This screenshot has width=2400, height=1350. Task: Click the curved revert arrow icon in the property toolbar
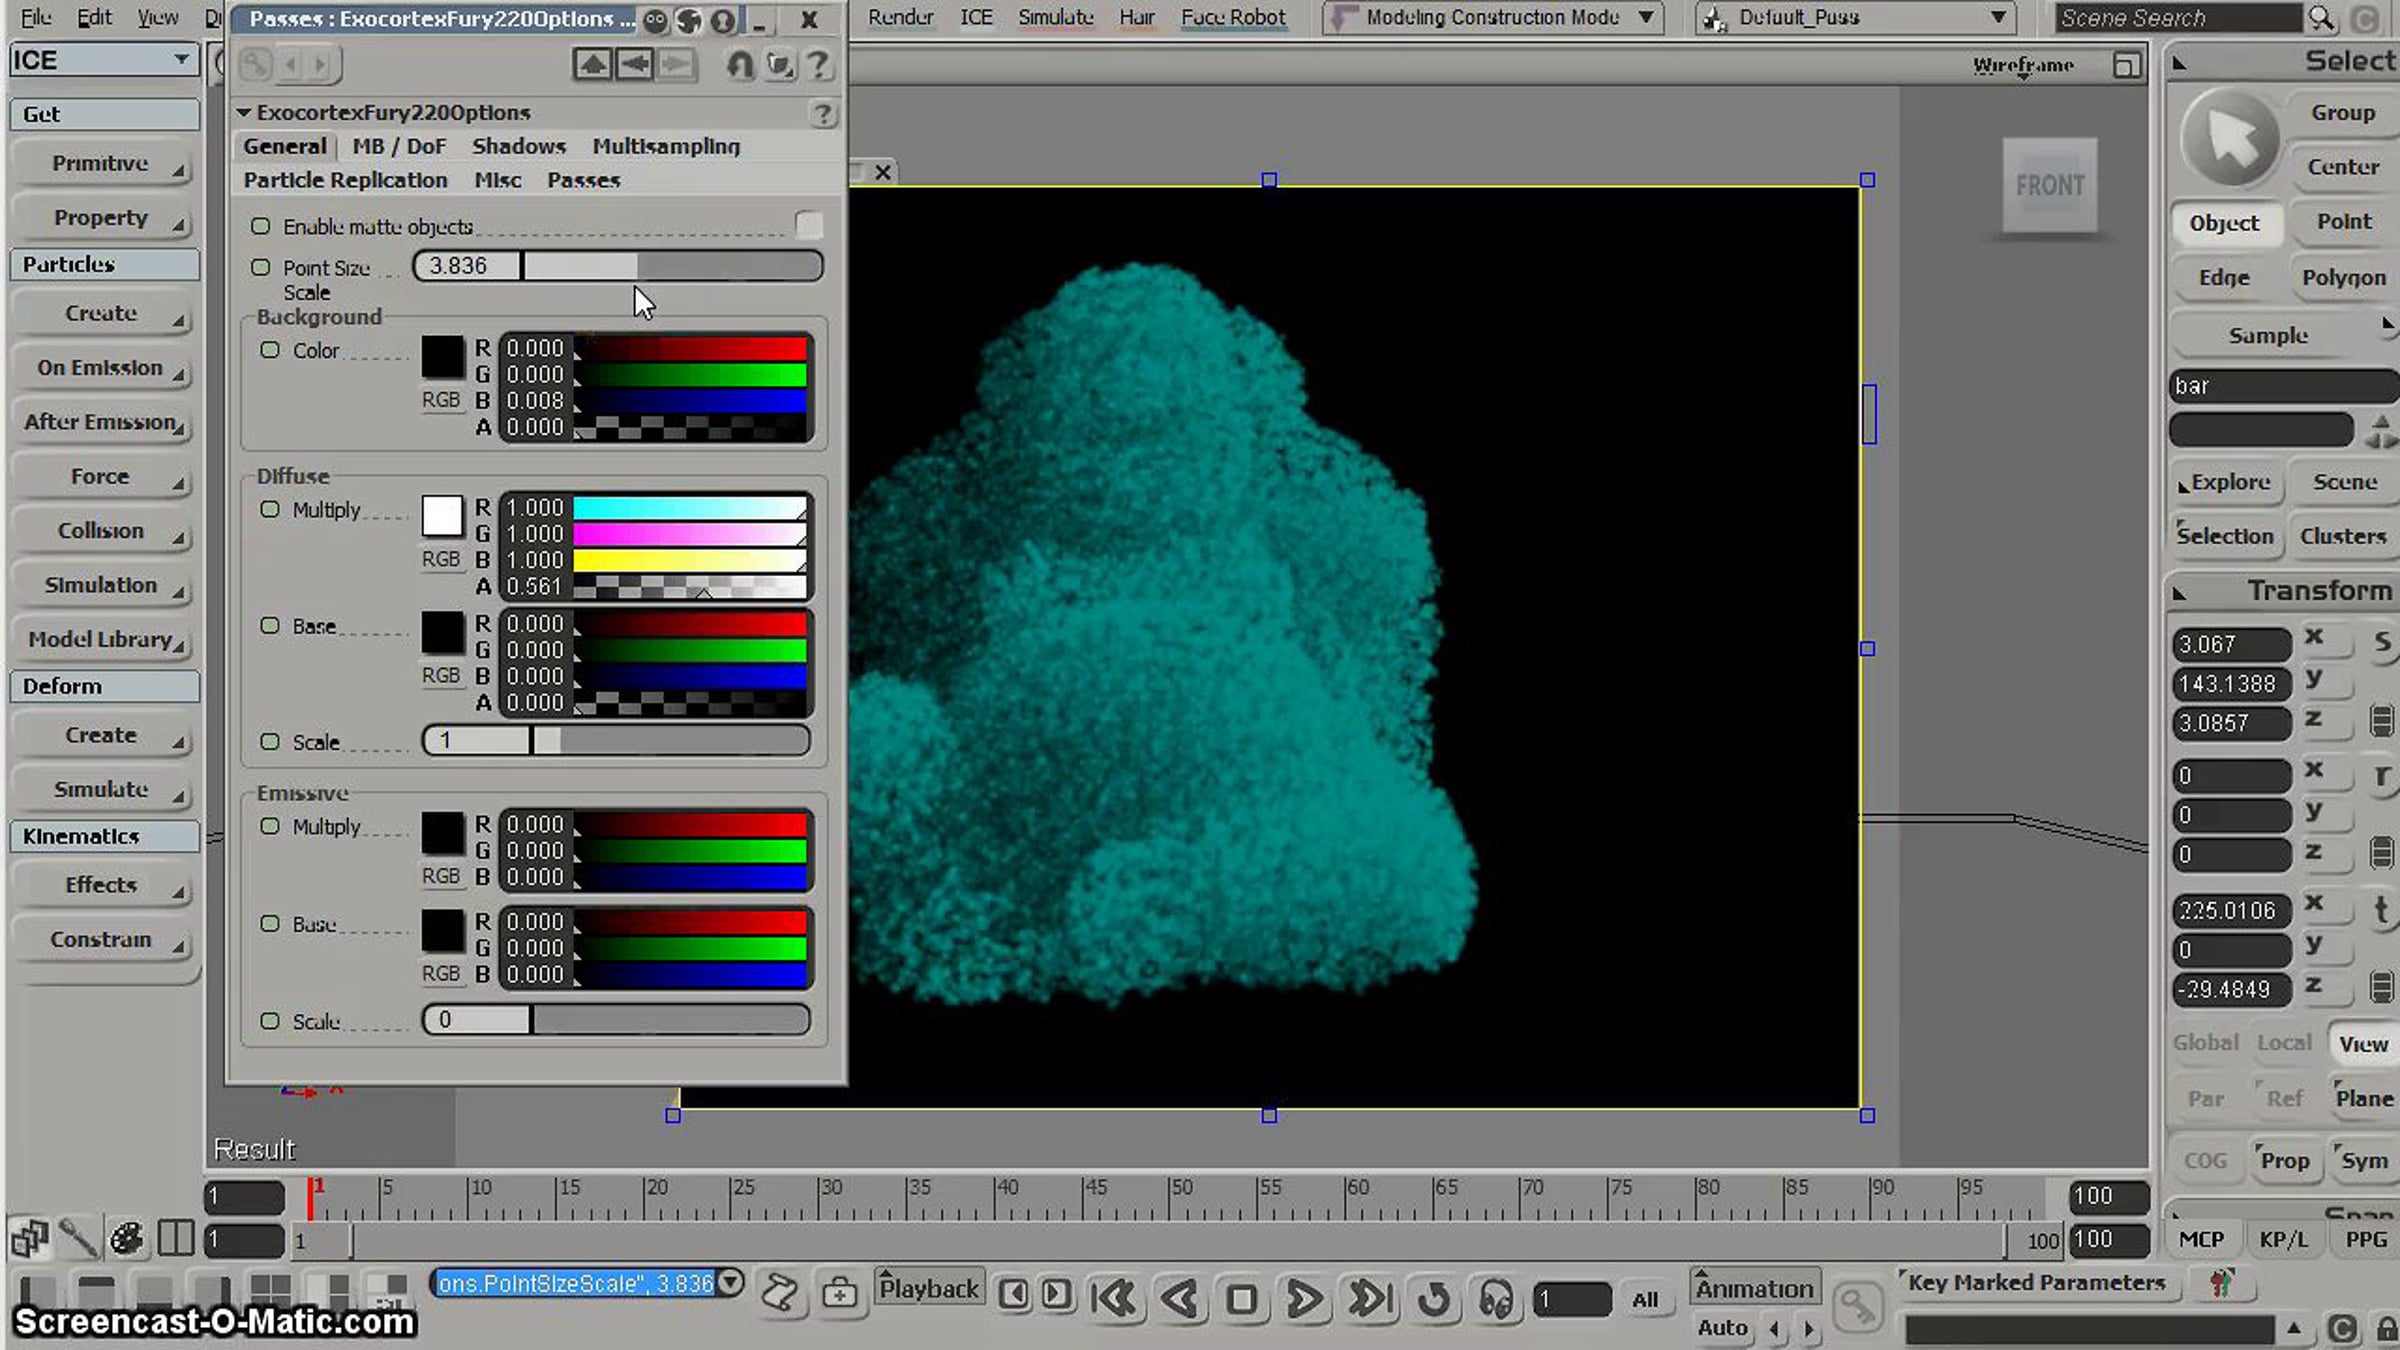point(739,65)
